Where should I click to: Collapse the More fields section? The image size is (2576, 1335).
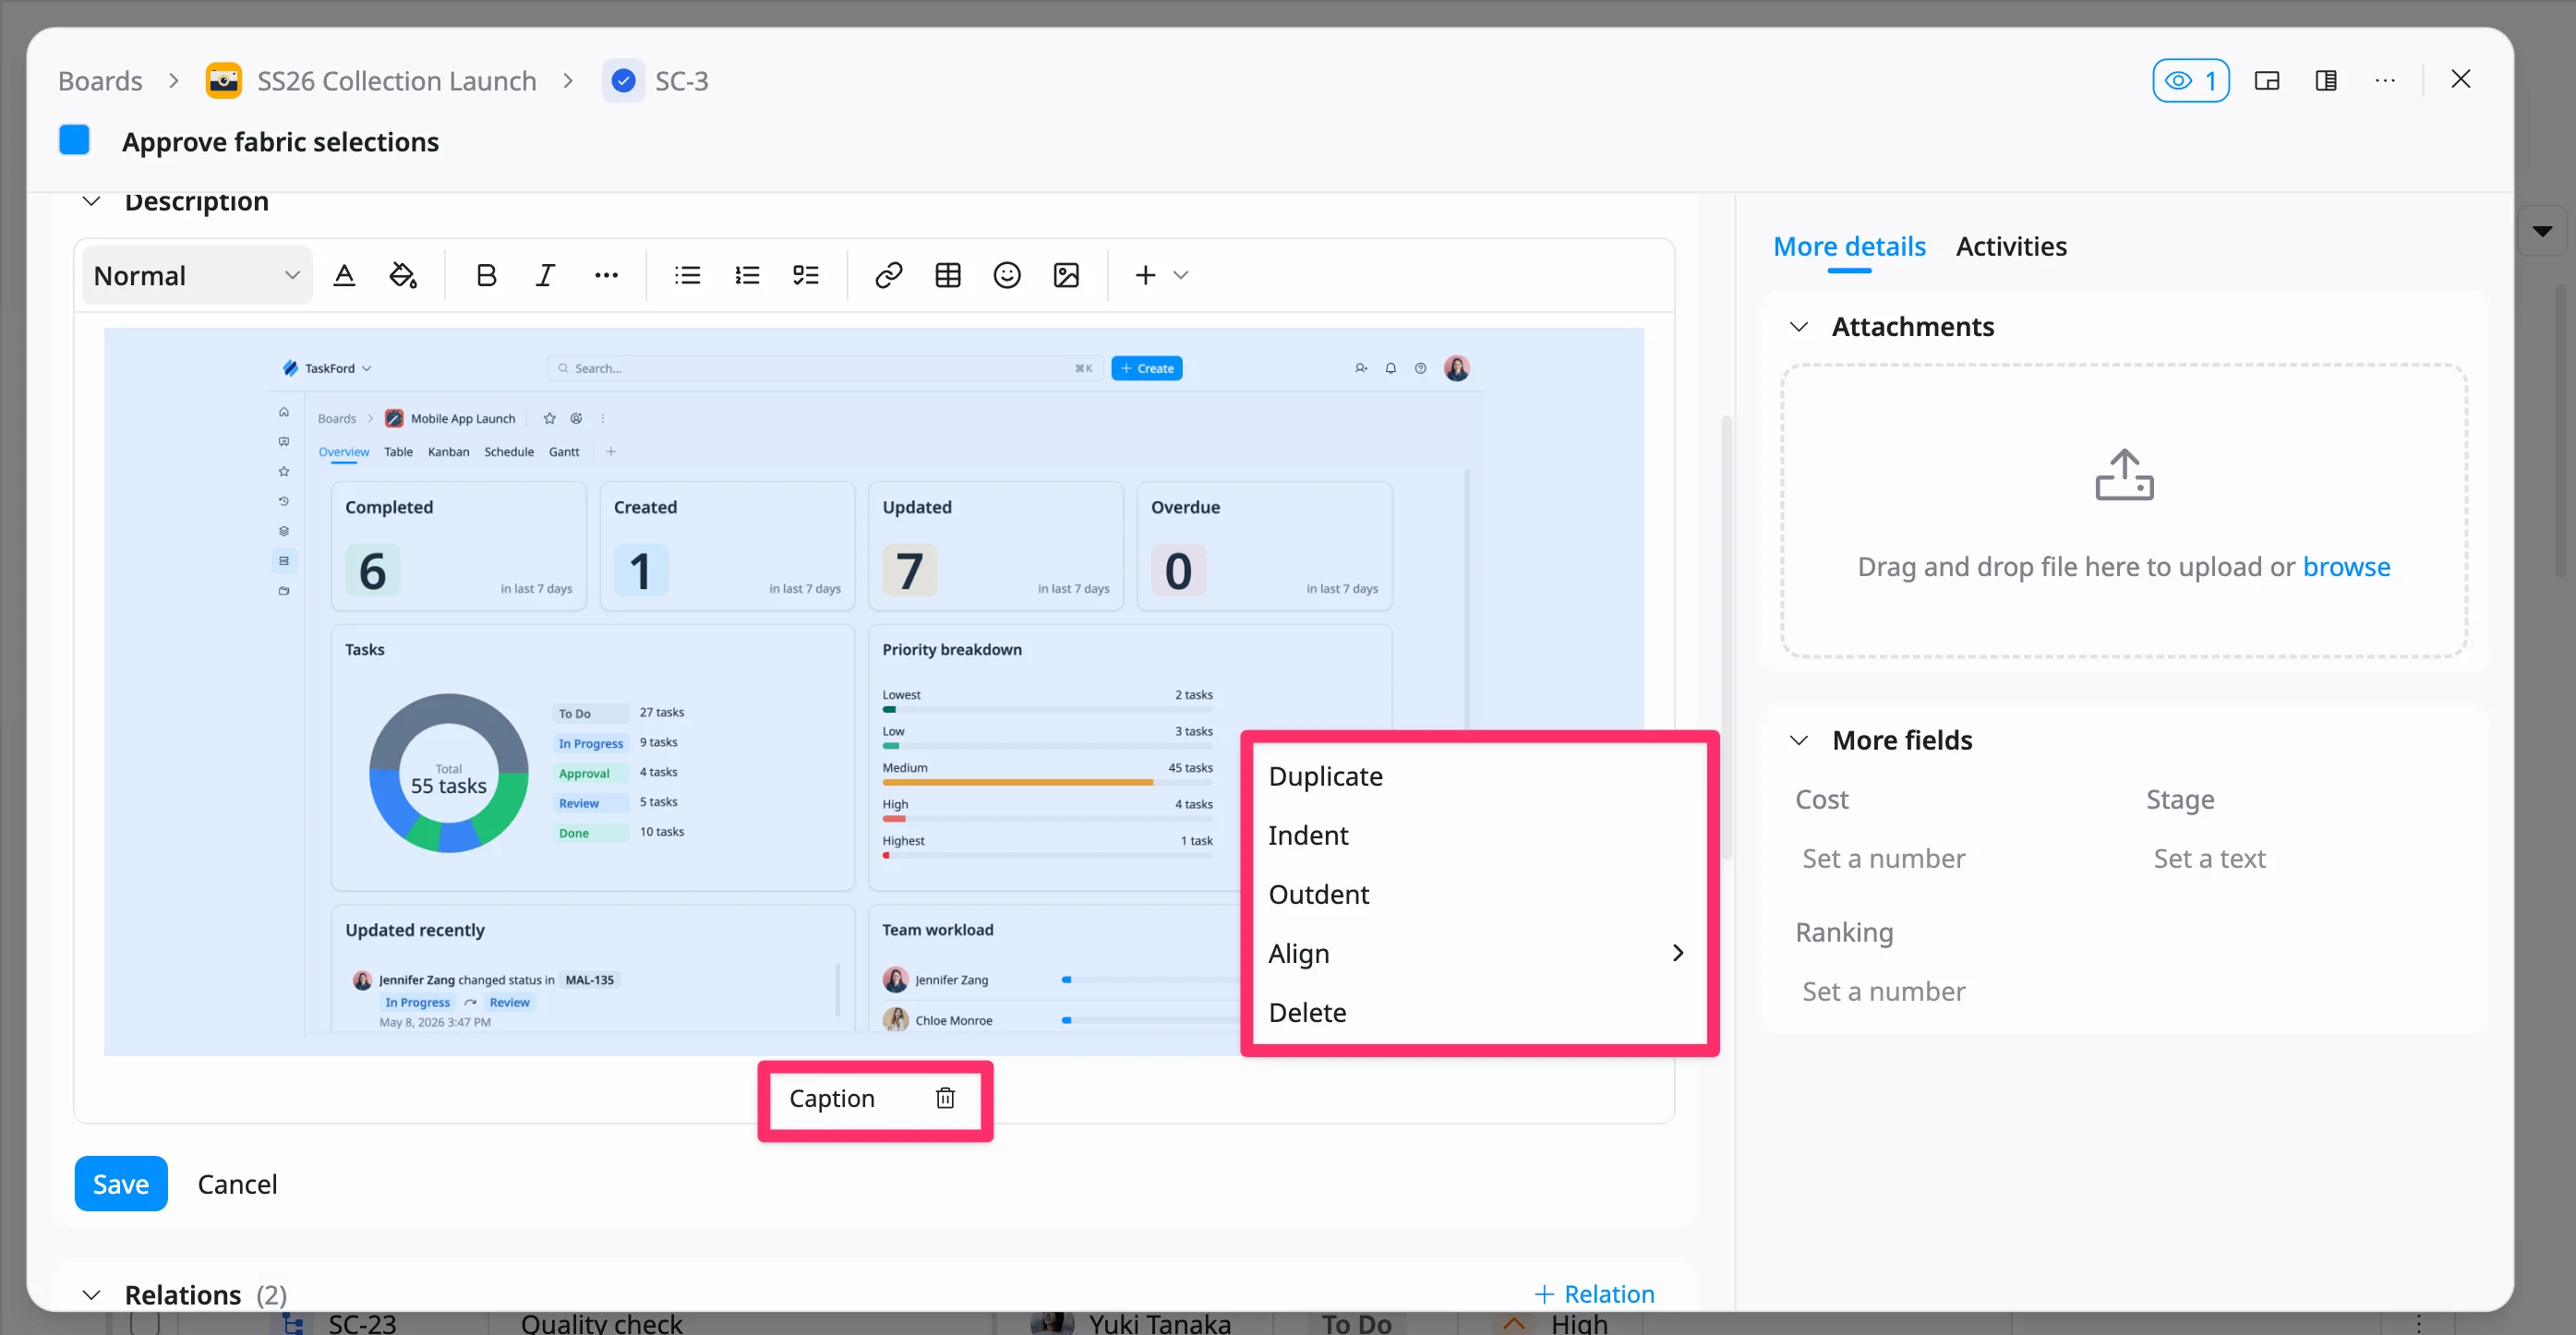1798,740
